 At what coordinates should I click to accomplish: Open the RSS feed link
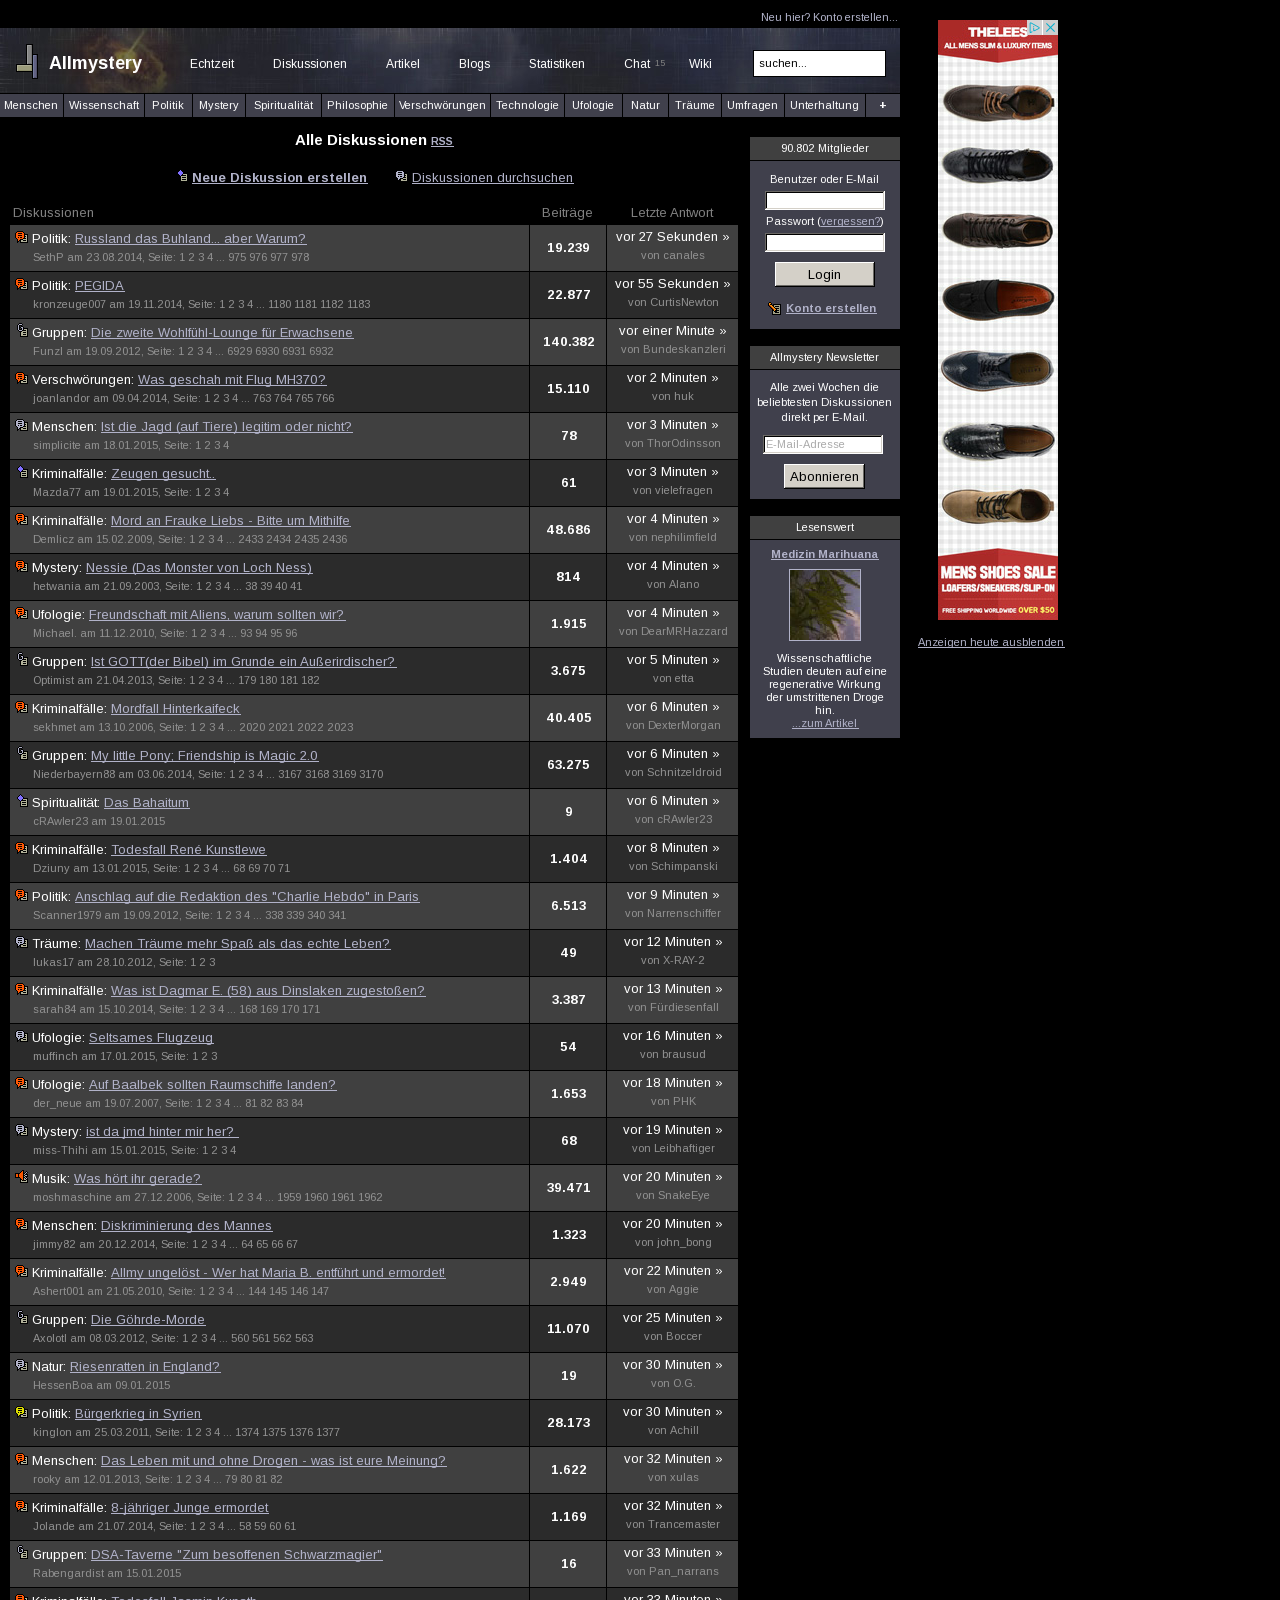442,141
